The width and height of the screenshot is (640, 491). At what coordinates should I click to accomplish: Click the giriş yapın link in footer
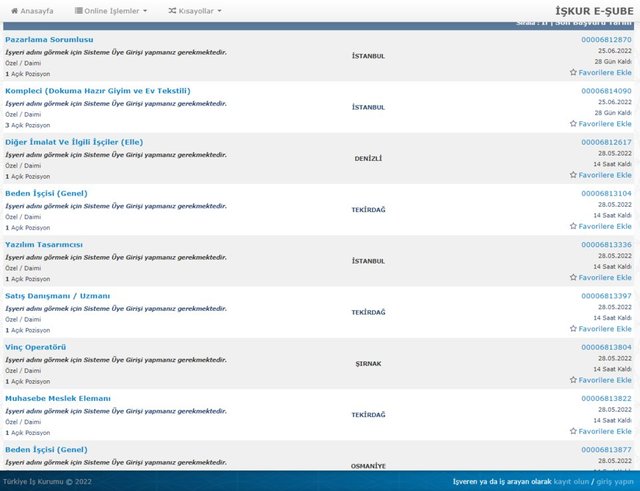(615, 481)
